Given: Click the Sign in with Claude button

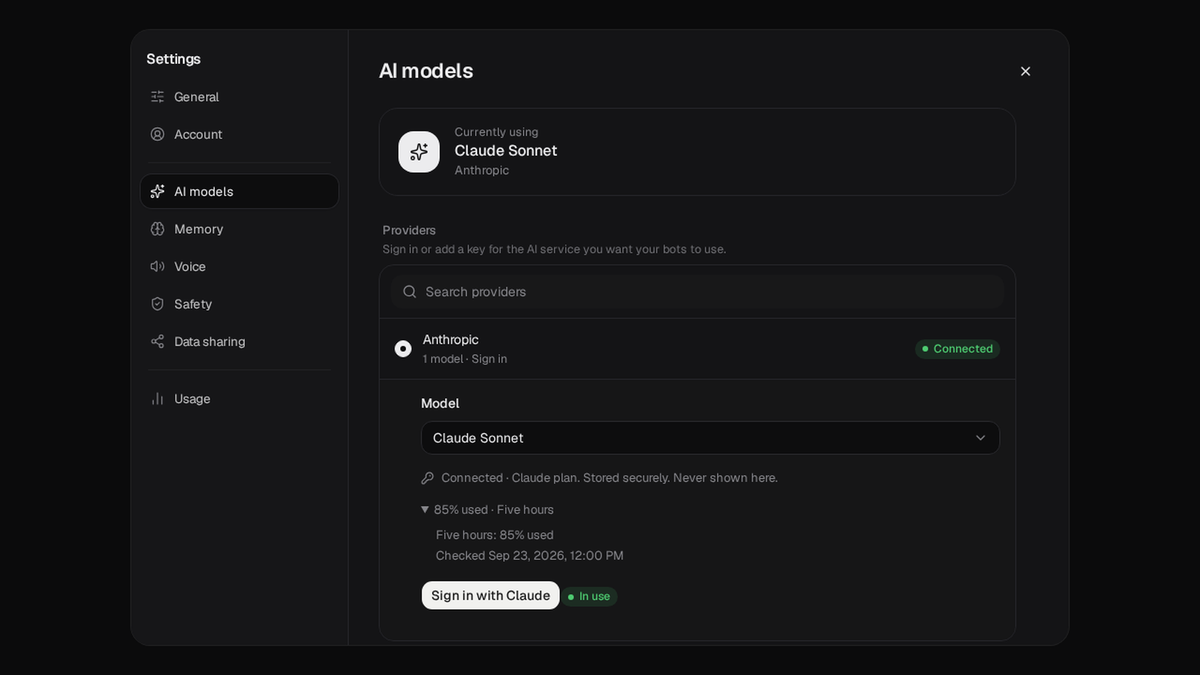Looking at the screenshot, I should tap(490, 596).
